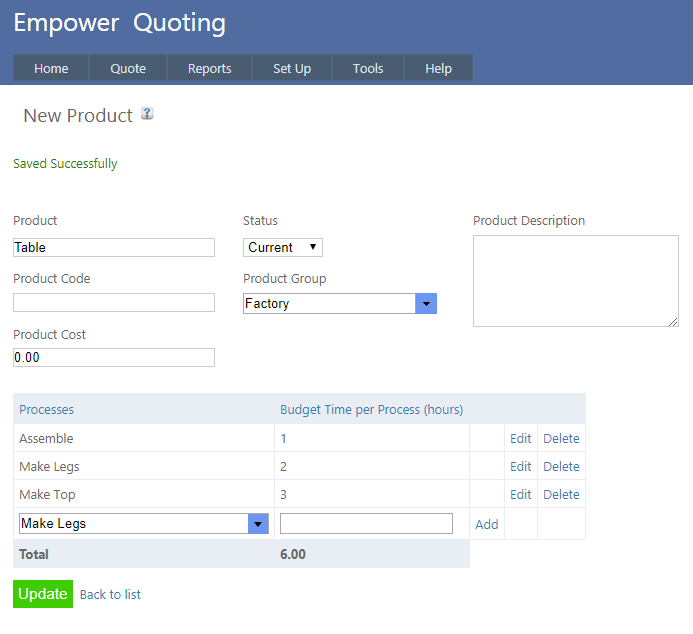Open the Status dropdown
The height and width of the screenshot is (634, 693).
tap(282, 247)
